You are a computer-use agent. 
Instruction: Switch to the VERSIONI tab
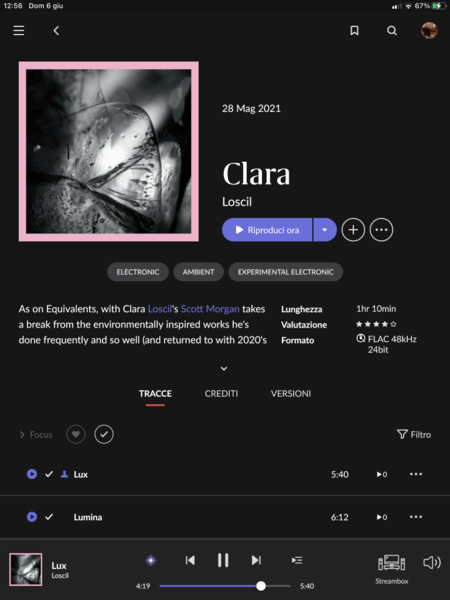pos(291,394)
